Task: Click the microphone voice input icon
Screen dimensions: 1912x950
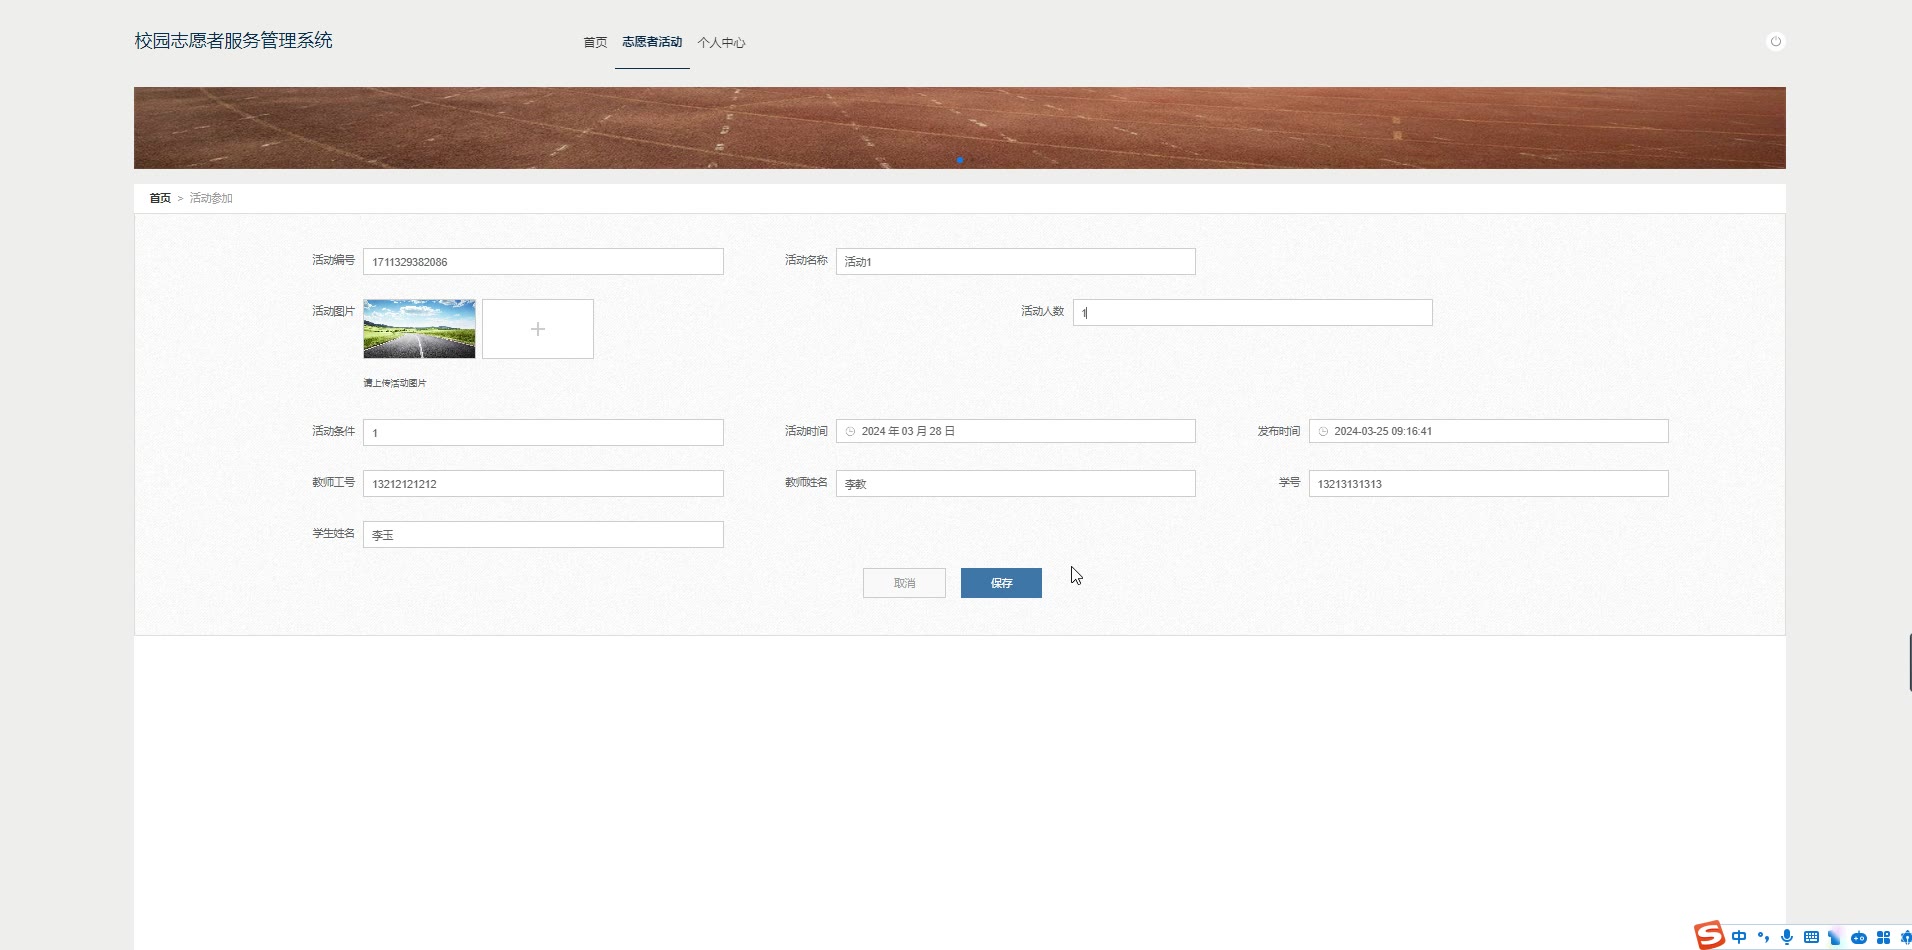Action: [1787, 937]
